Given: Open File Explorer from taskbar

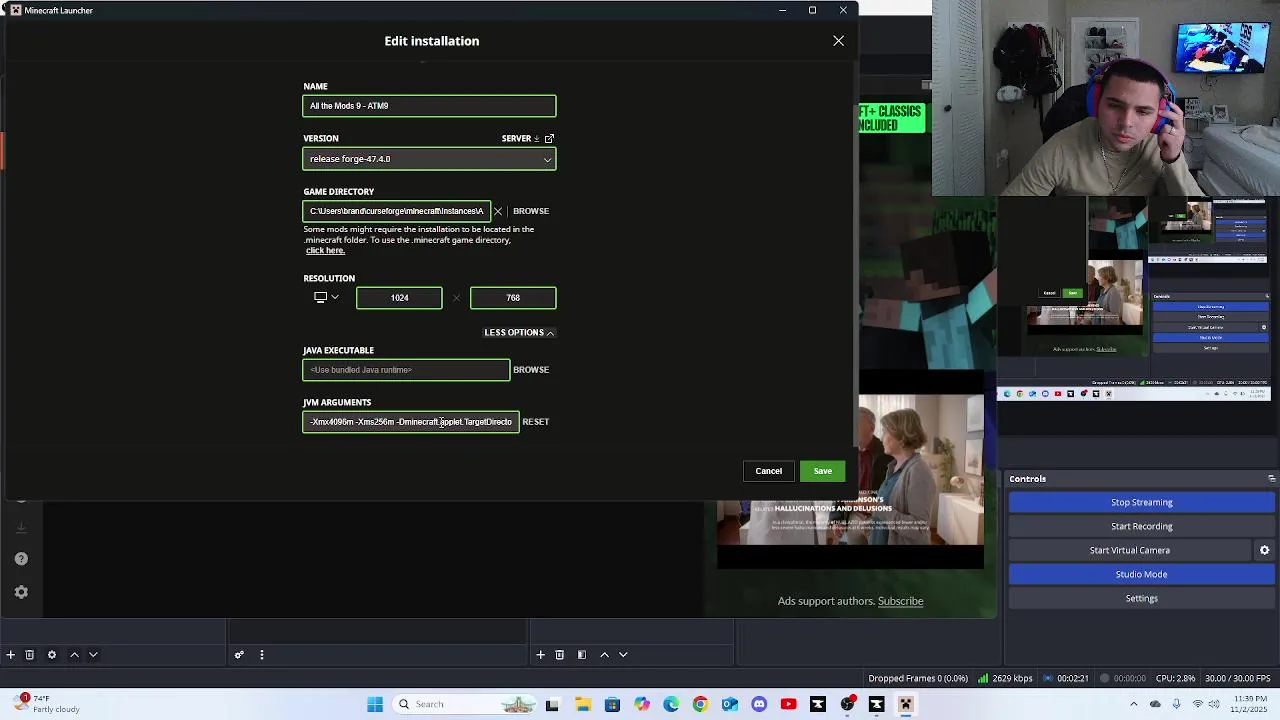Looking at the screenshot, I should click(583, 704).
